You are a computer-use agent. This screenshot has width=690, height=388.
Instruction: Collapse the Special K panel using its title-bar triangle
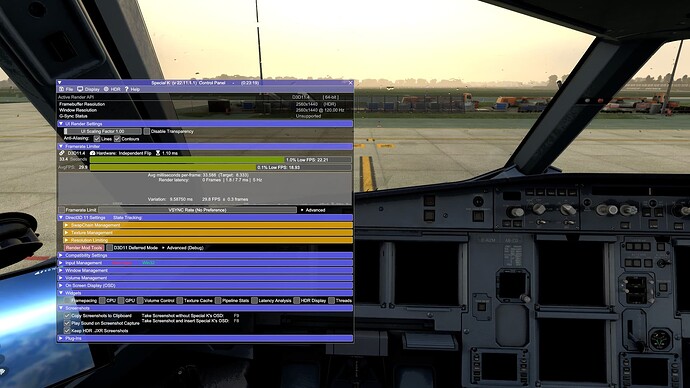59,83
